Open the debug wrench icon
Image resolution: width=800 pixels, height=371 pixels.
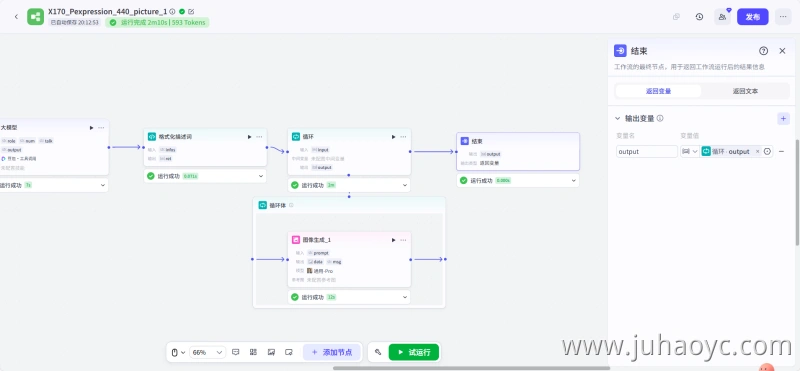pos(378,352)
